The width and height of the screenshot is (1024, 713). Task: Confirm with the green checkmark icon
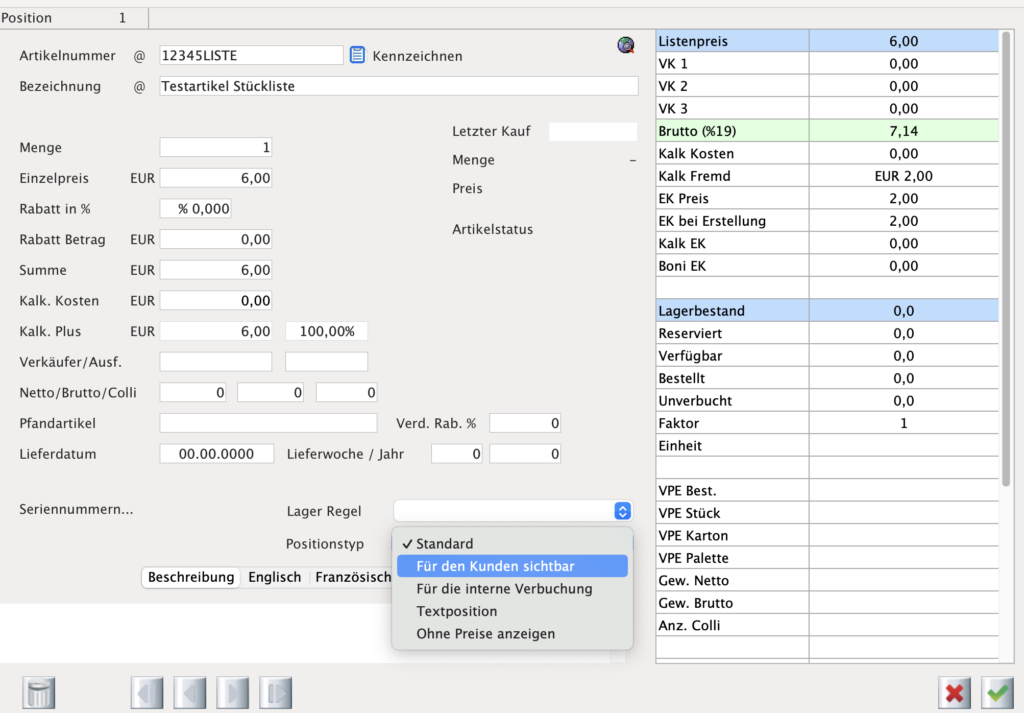click(x=997, y=692)
